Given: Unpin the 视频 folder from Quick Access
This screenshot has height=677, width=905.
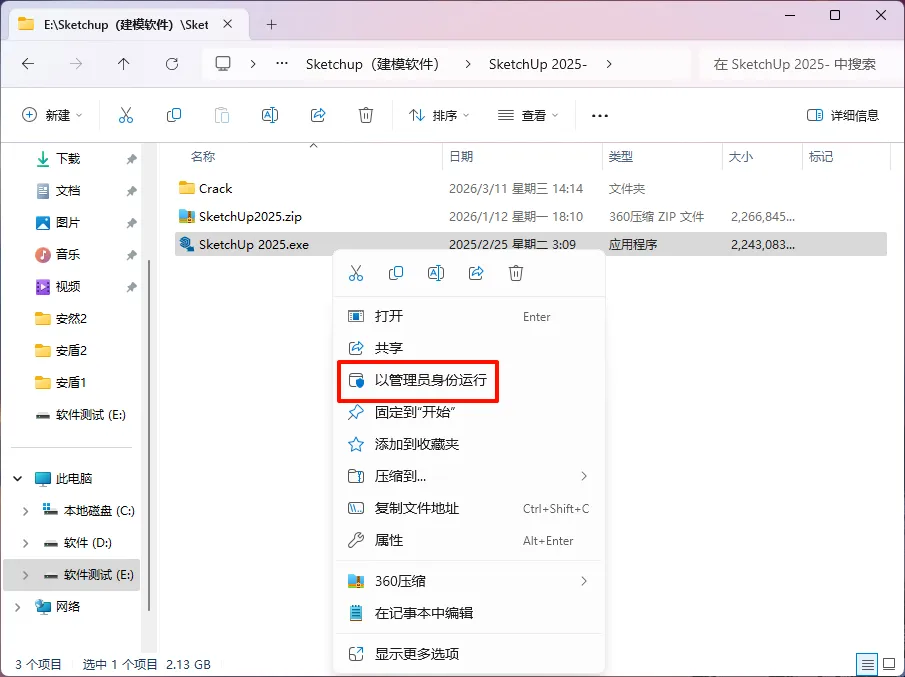Looking at the screenshot, I should [x=132, y=287].
